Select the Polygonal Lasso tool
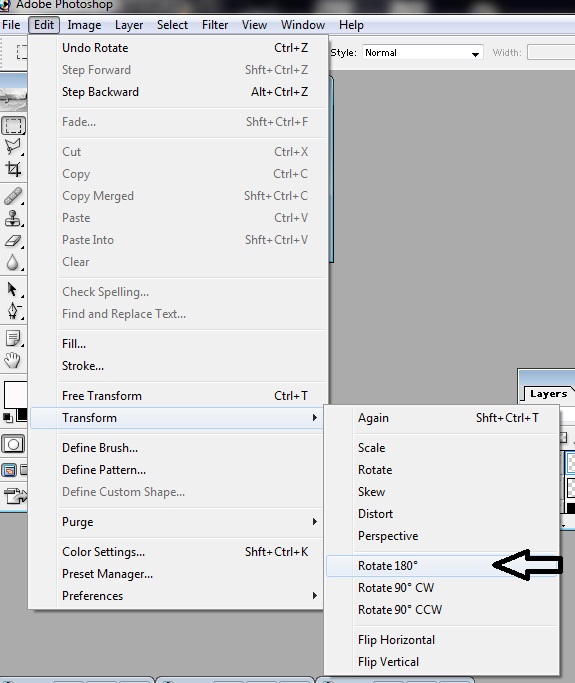575x683 pixels. click(13, 147)
